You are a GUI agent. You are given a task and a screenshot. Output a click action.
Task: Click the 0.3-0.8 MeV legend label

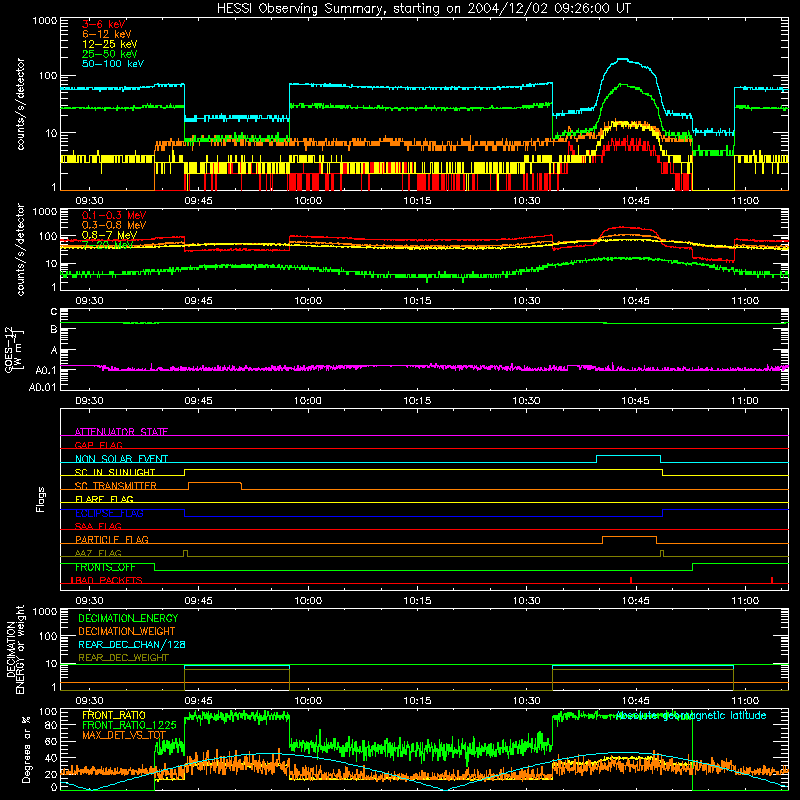(x=114, y=225)
